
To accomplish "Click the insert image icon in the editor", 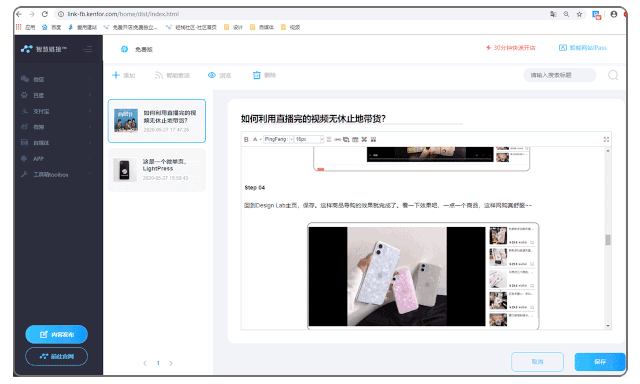I will (346, 140).
